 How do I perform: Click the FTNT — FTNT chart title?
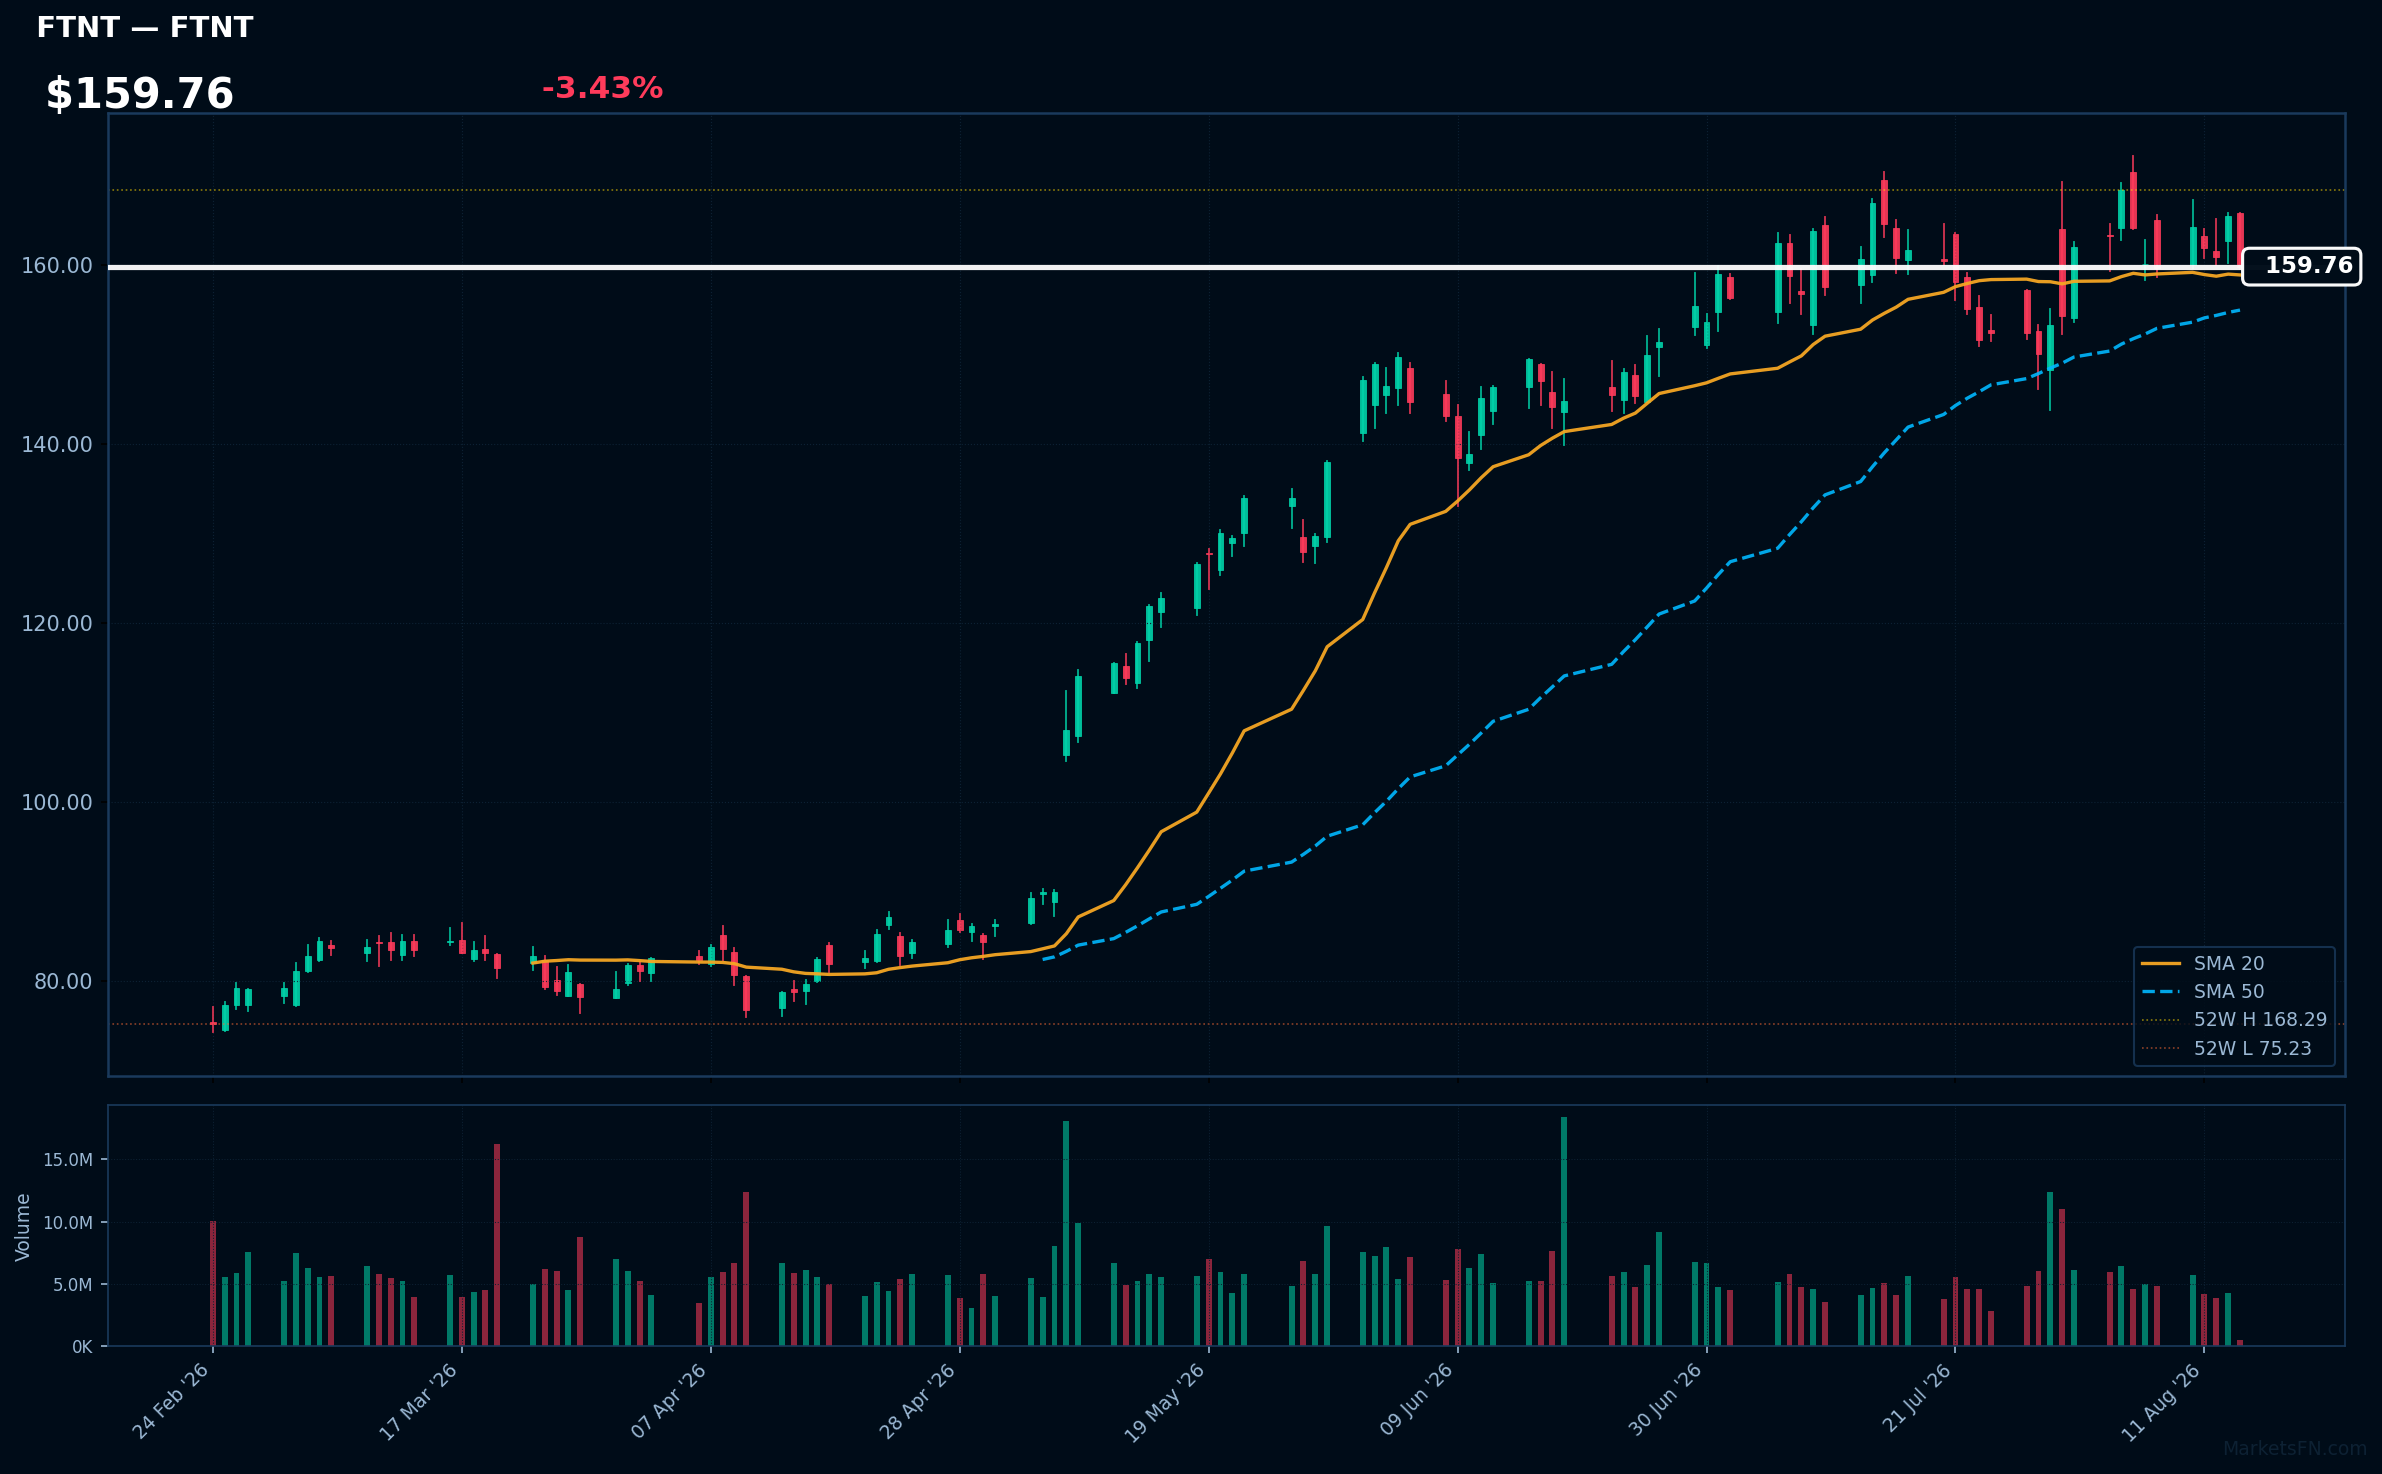coord(145,28)
